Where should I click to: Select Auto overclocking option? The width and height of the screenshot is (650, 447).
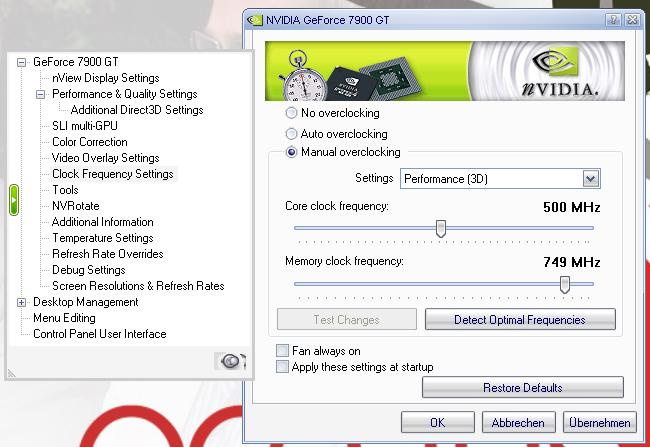[x=291, y=134]
